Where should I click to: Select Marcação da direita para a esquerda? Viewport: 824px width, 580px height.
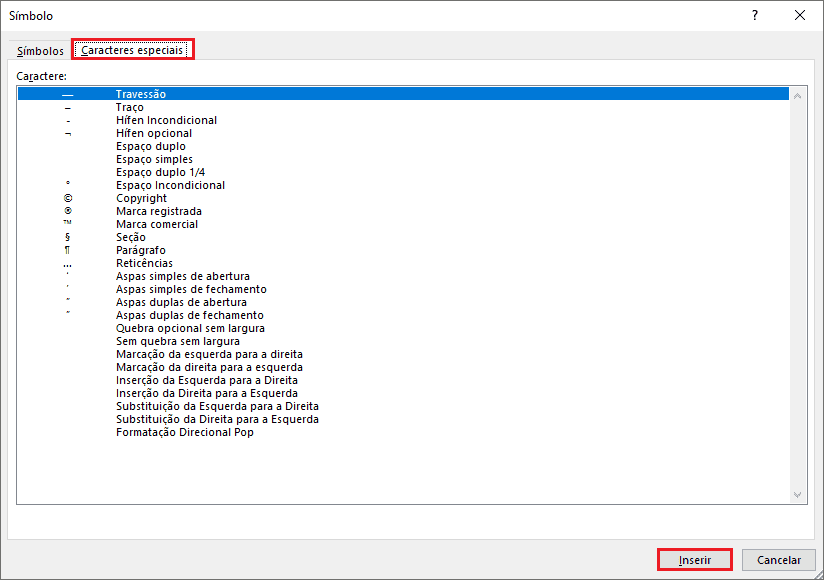[403, 367]
